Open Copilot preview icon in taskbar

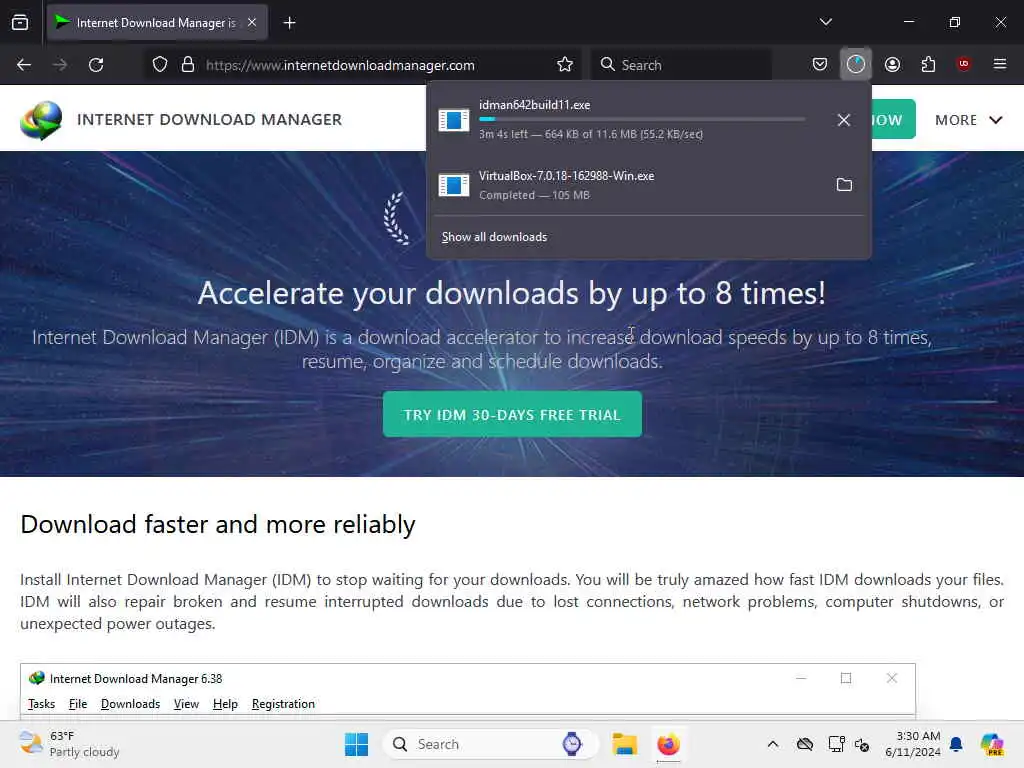click(x=991, y=744)
